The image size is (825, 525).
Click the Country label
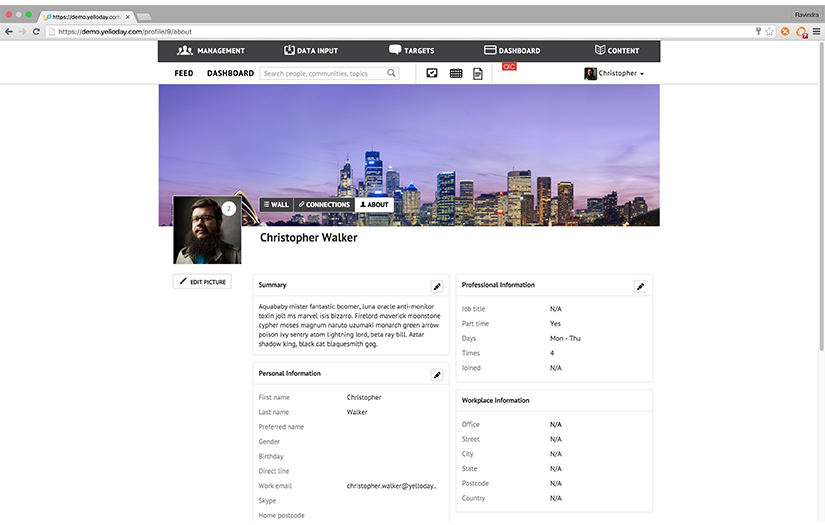pos(474,498)
